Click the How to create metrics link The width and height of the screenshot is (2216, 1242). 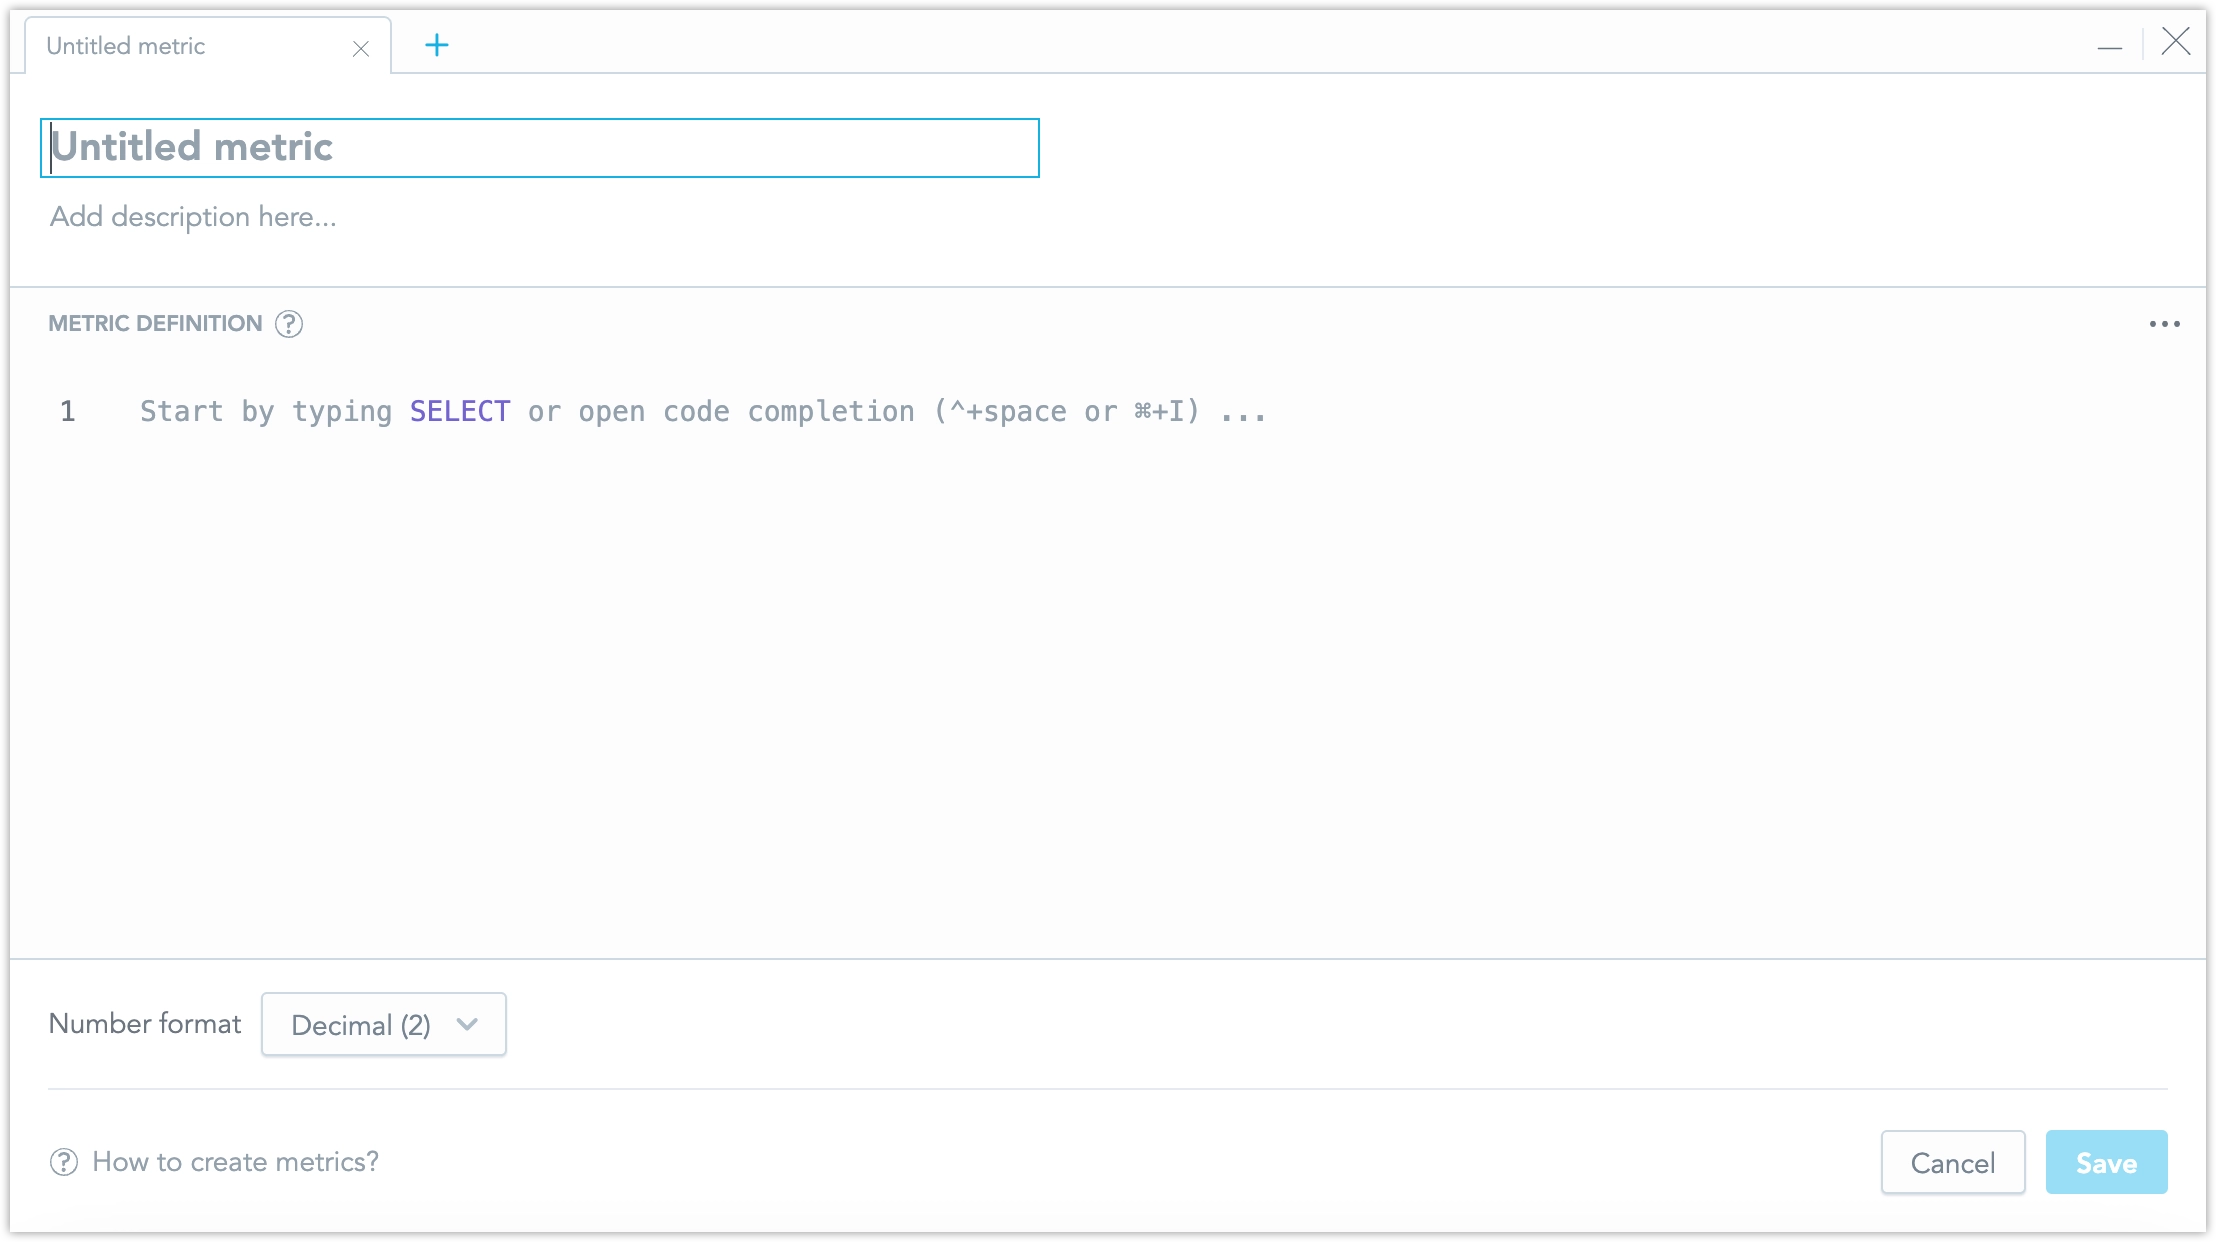point(236,1161)
